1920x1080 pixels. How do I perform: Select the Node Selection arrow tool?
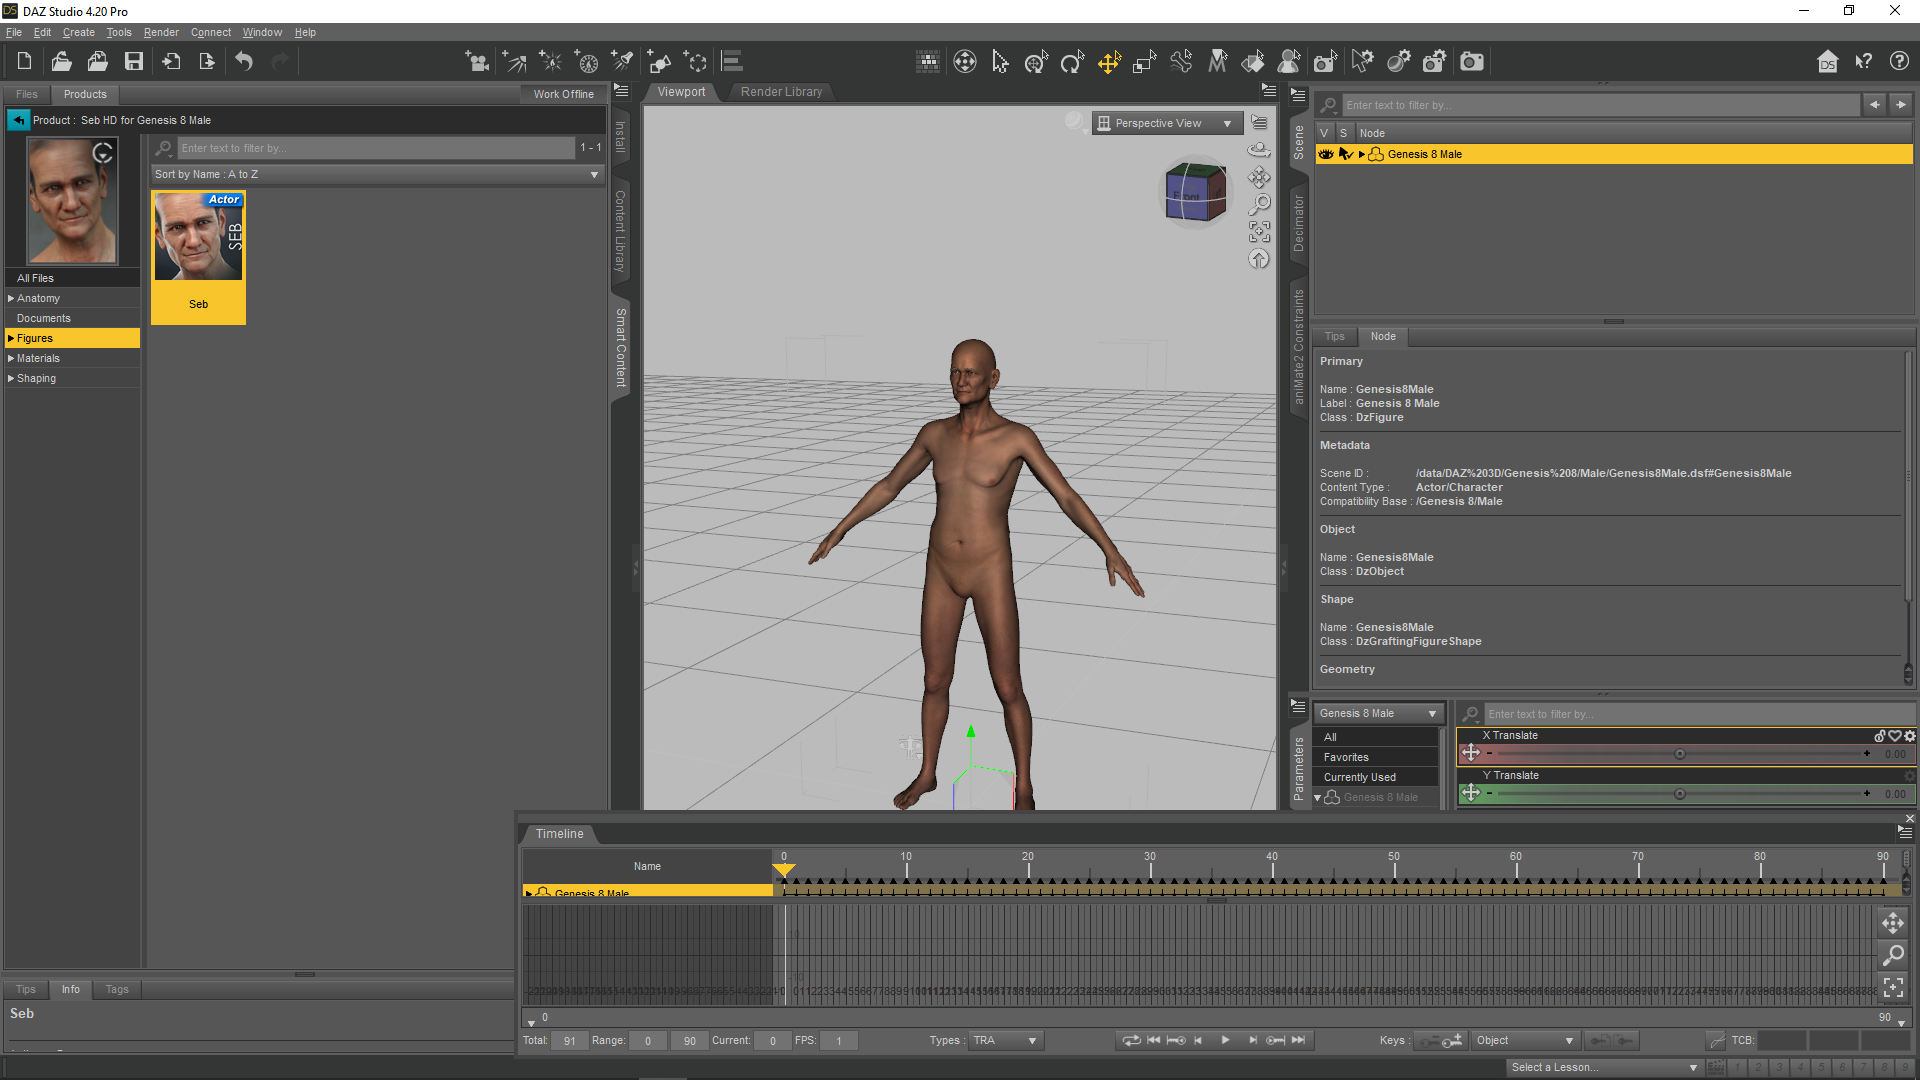click(1000, 62)
